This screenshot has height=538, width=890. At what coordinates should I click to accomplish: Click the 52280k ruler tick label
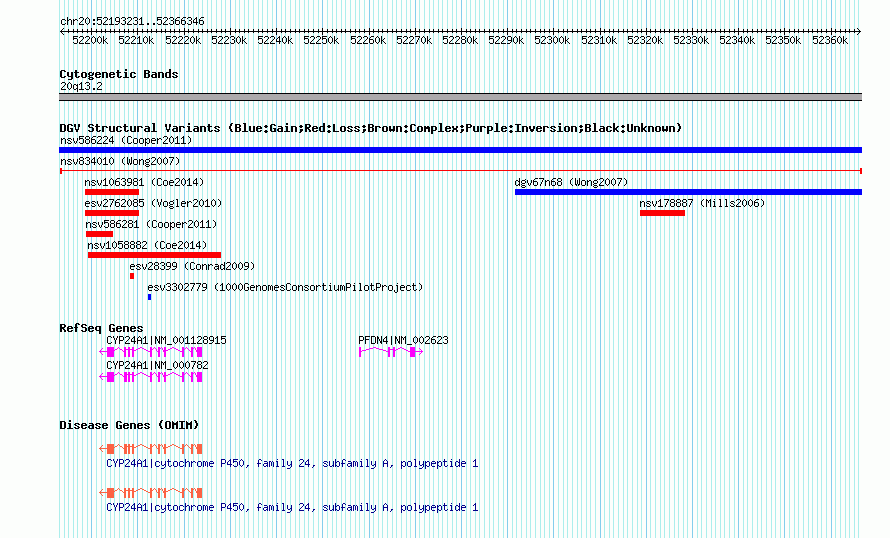(460, 40)
